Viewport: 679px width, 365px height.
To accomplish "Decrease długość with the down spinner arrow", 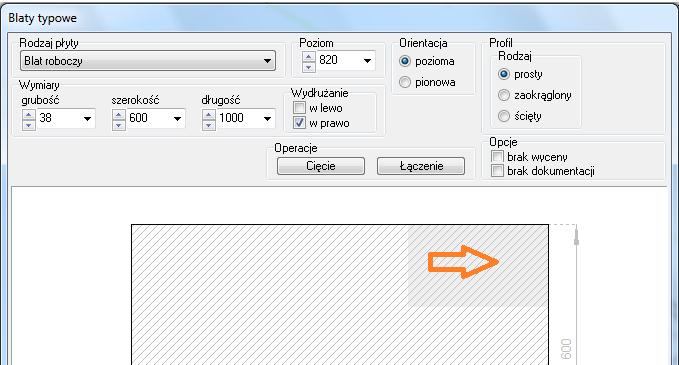I will (x=209, y=125).
